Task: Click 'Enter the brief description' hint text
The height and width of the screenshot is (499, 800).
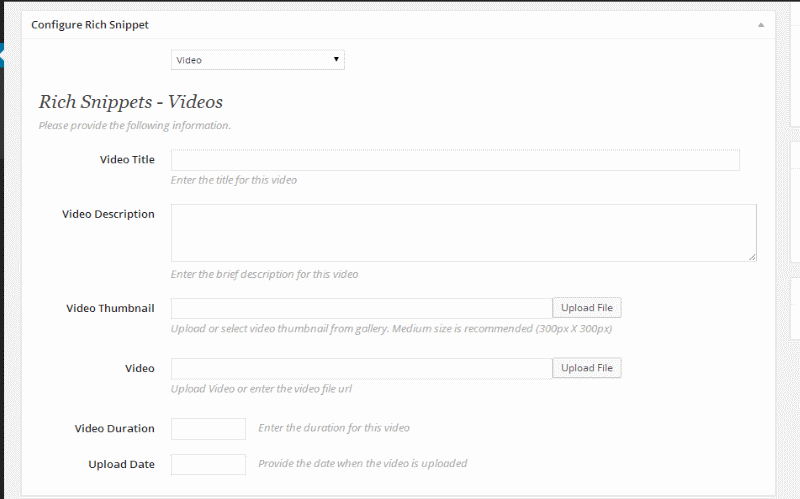Action: click(264, 275)
